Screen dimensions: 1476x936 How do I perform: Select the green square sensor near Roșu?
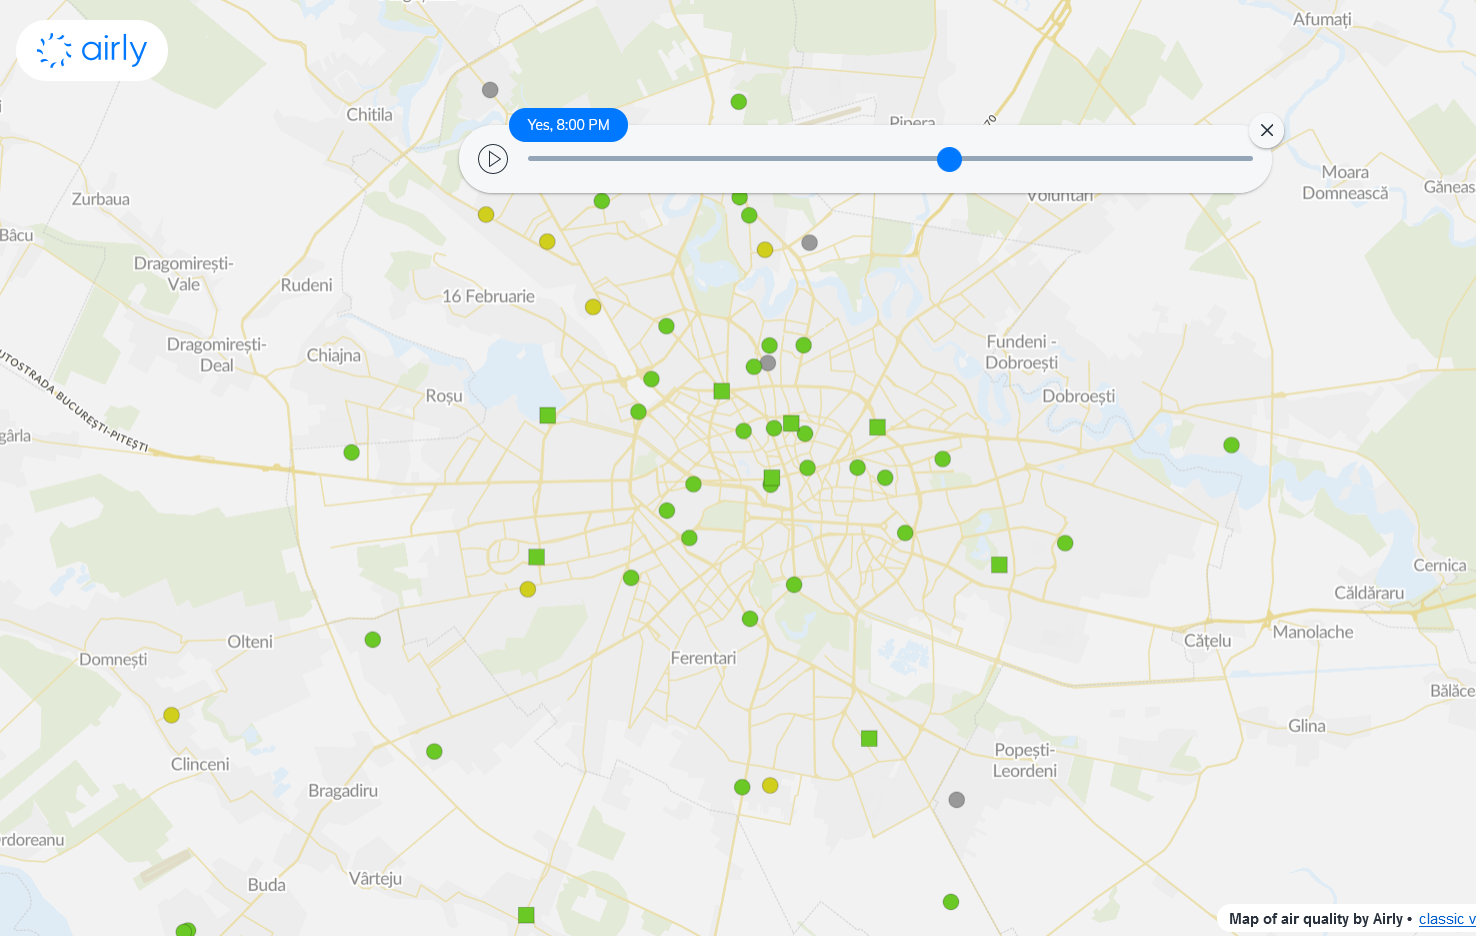point(547,415)
